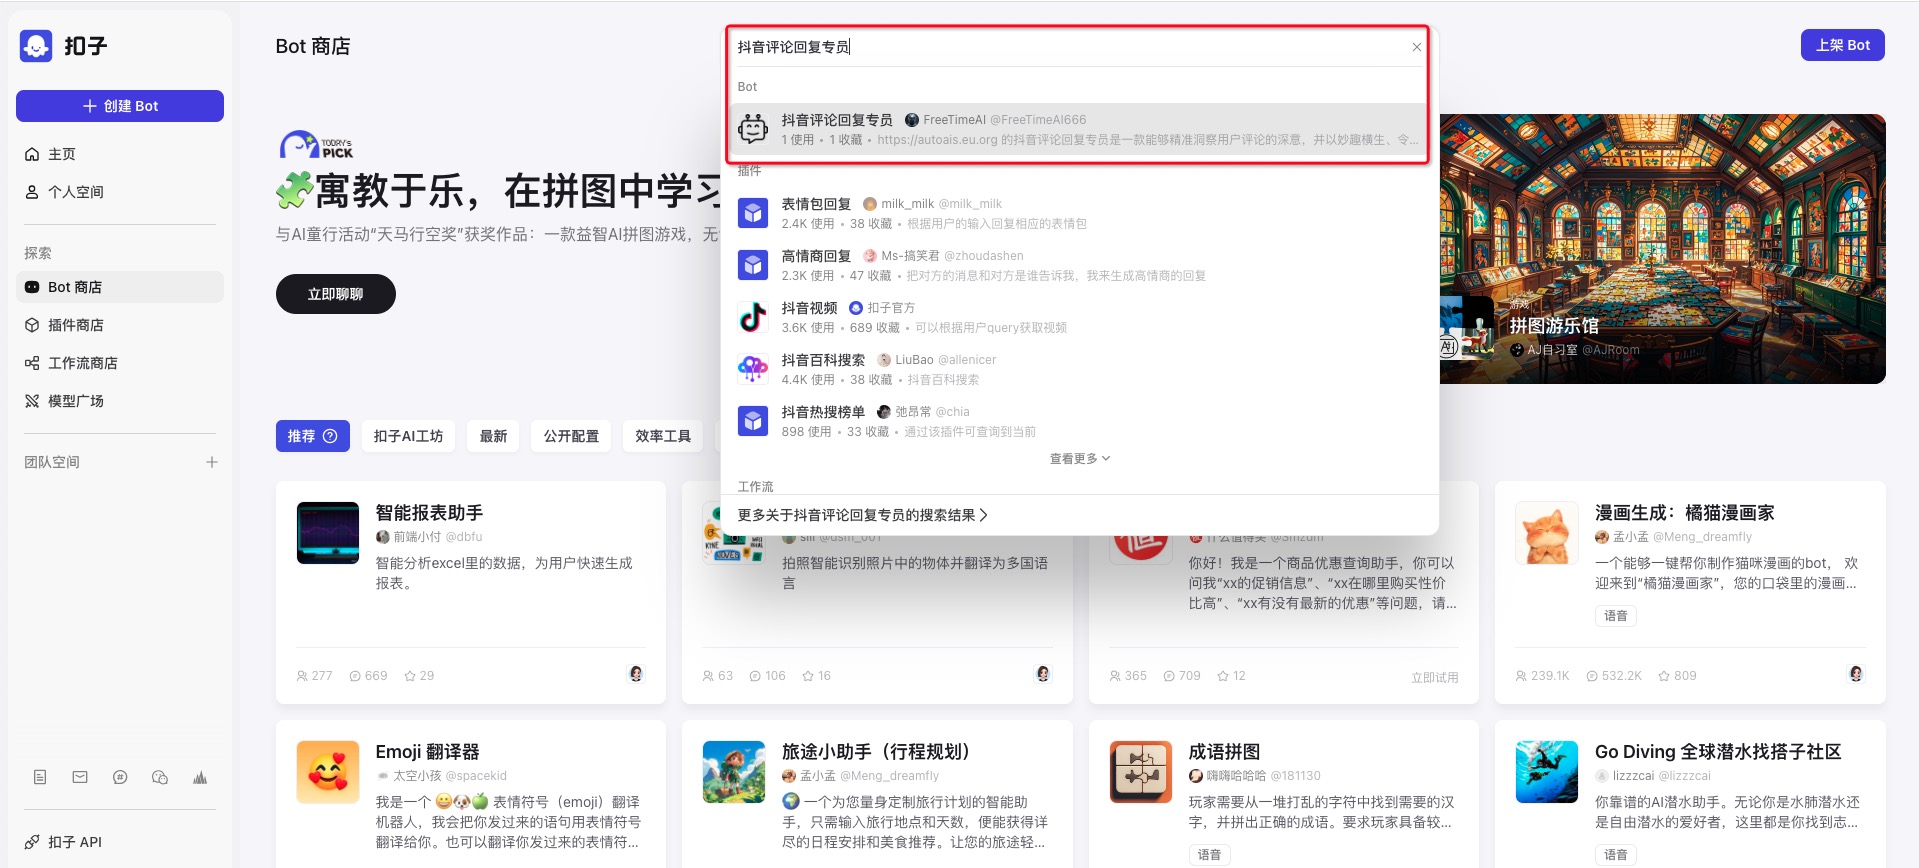The image size is (1919, 868).
Task: Click the robot icon of 抖音评论回复专员 result
Action: [x=753, y=129]
